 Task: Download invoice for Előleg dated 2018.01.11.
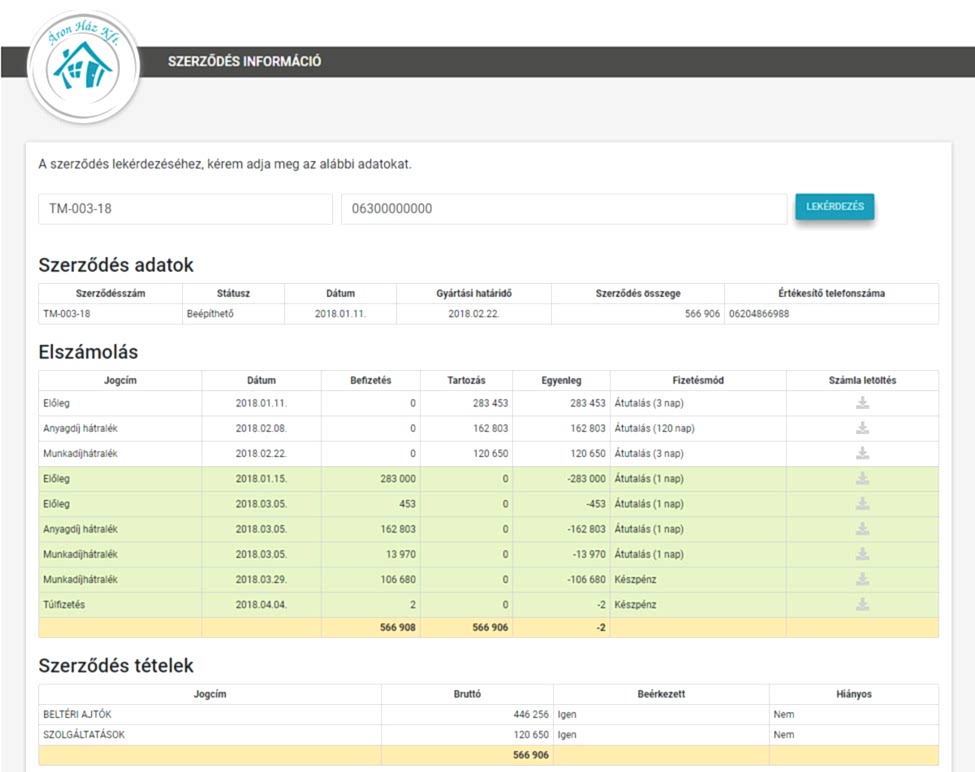[862, 403]
